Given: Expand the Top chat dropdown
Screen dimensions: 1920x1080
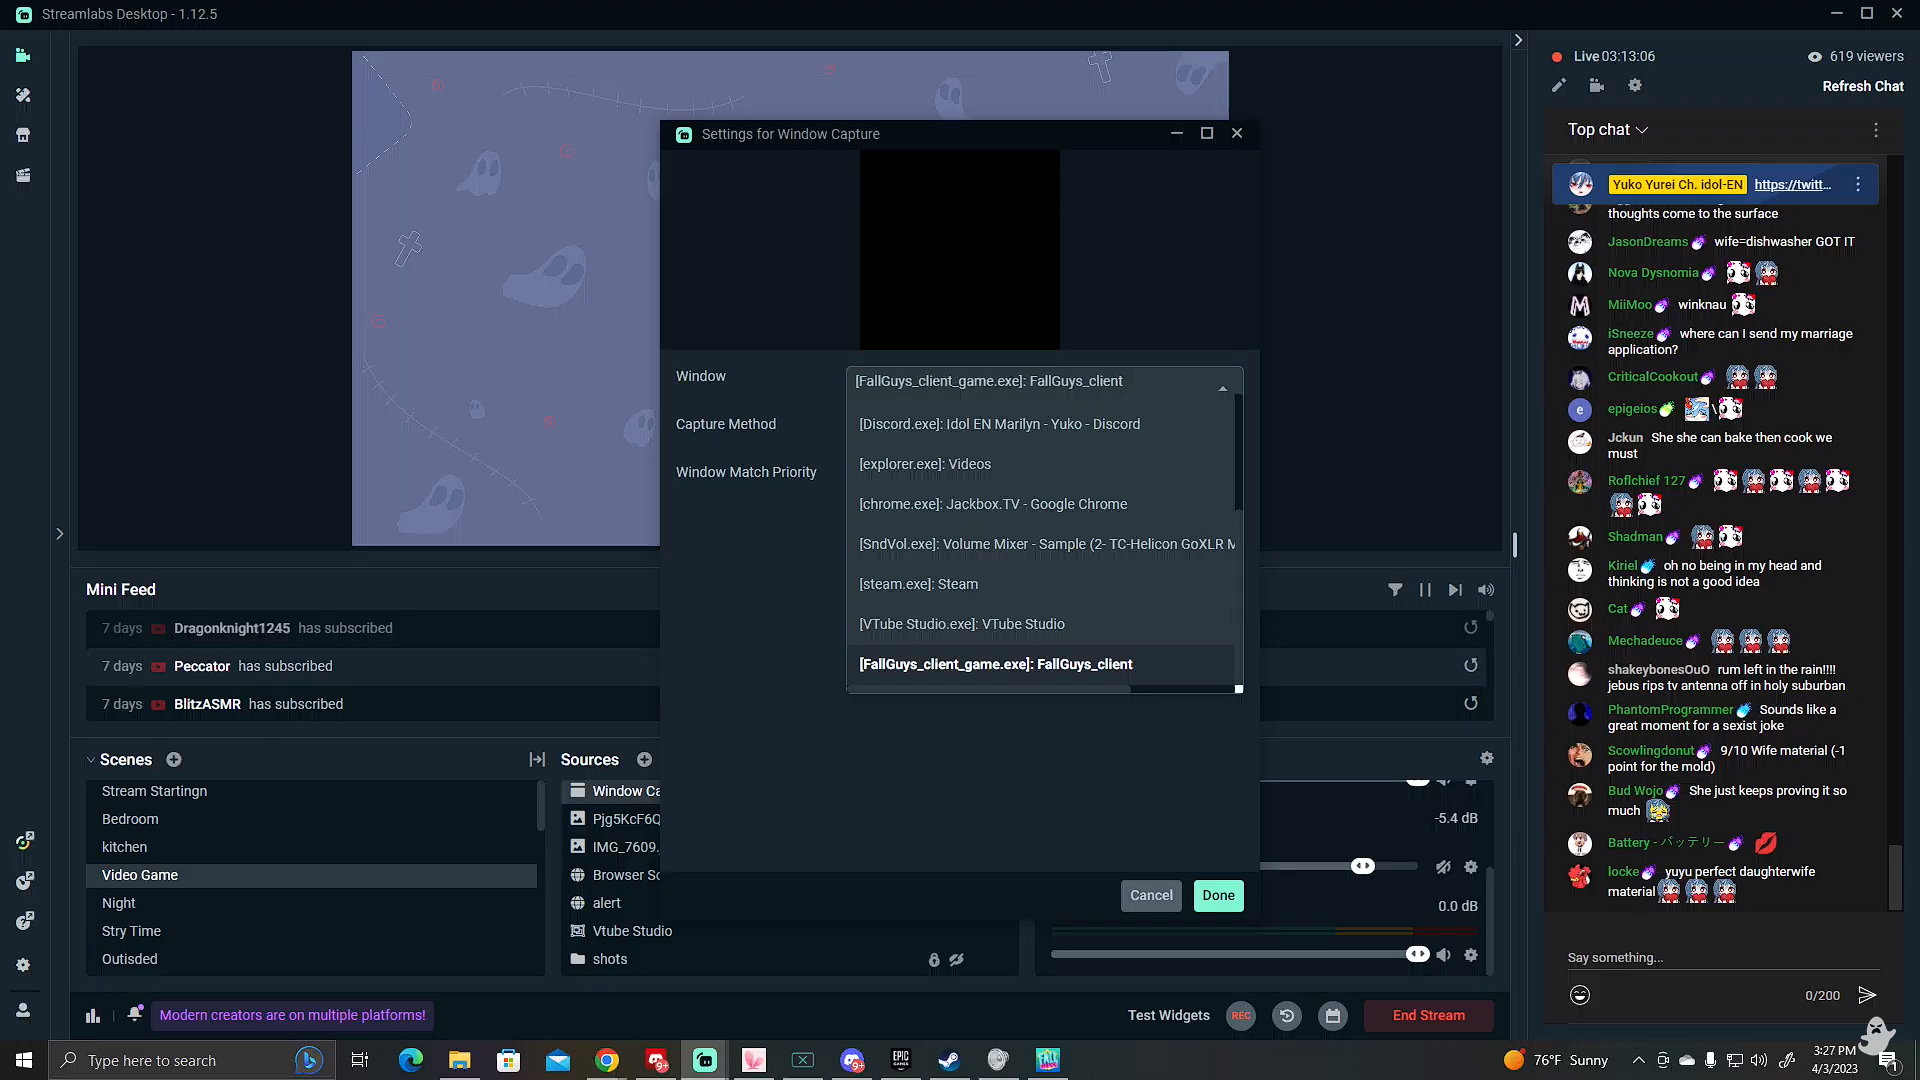Looking at the screenshot, I should (x=1608, y=130).
